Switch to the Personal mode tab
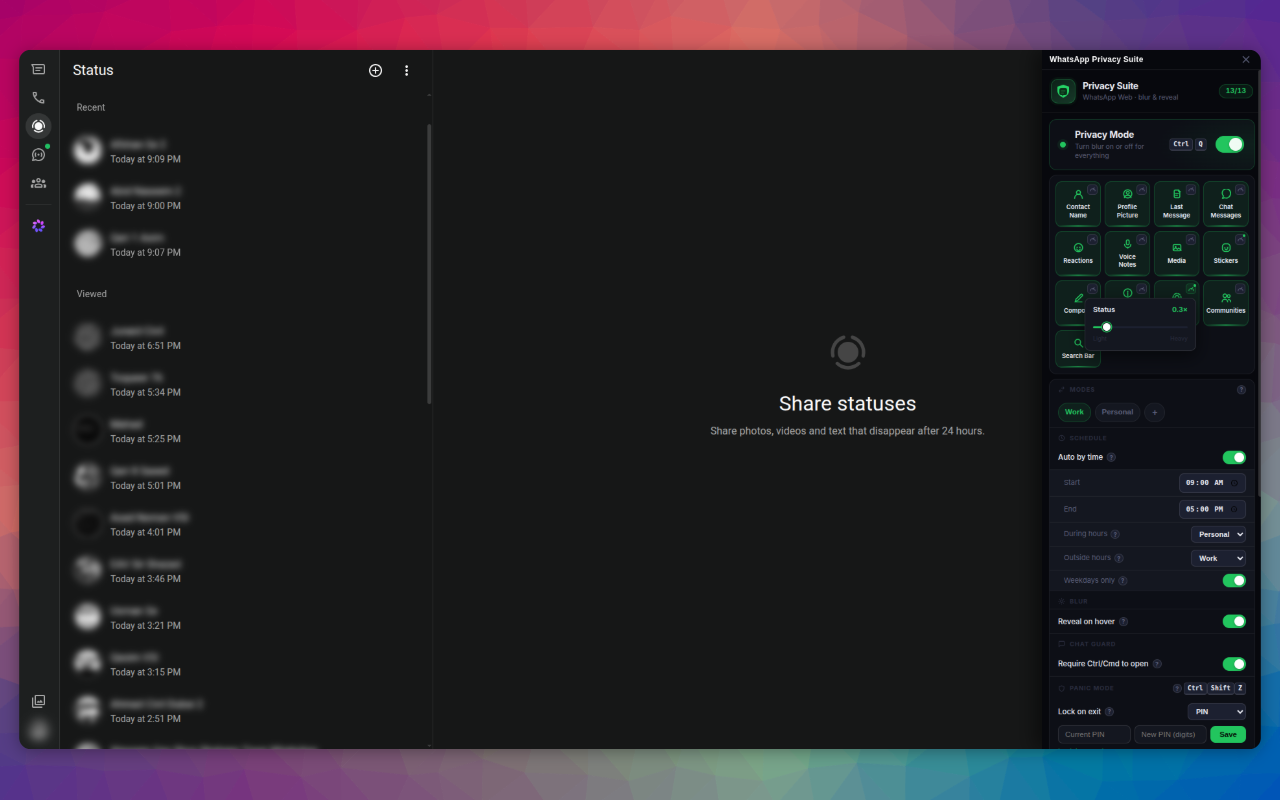This screenshot has width=1280, height=800. point(1117,412)
